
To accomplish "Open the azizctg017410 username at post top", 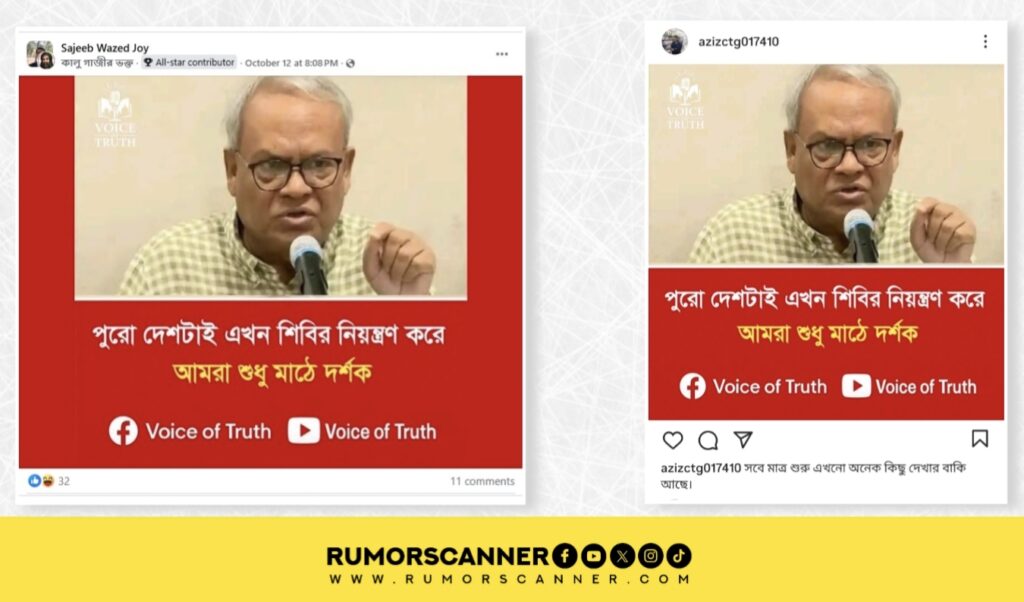I will pyautogui.click(x=739, y=42).
